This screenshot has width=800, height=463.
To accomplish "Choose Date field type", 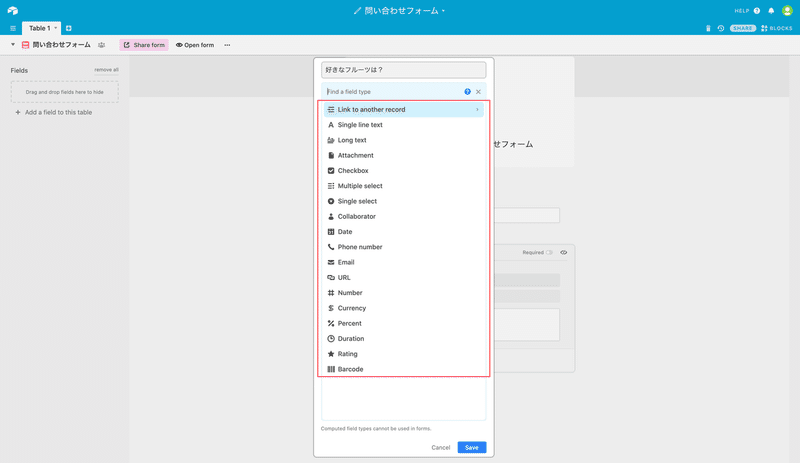I will click(x=404, y=232).
